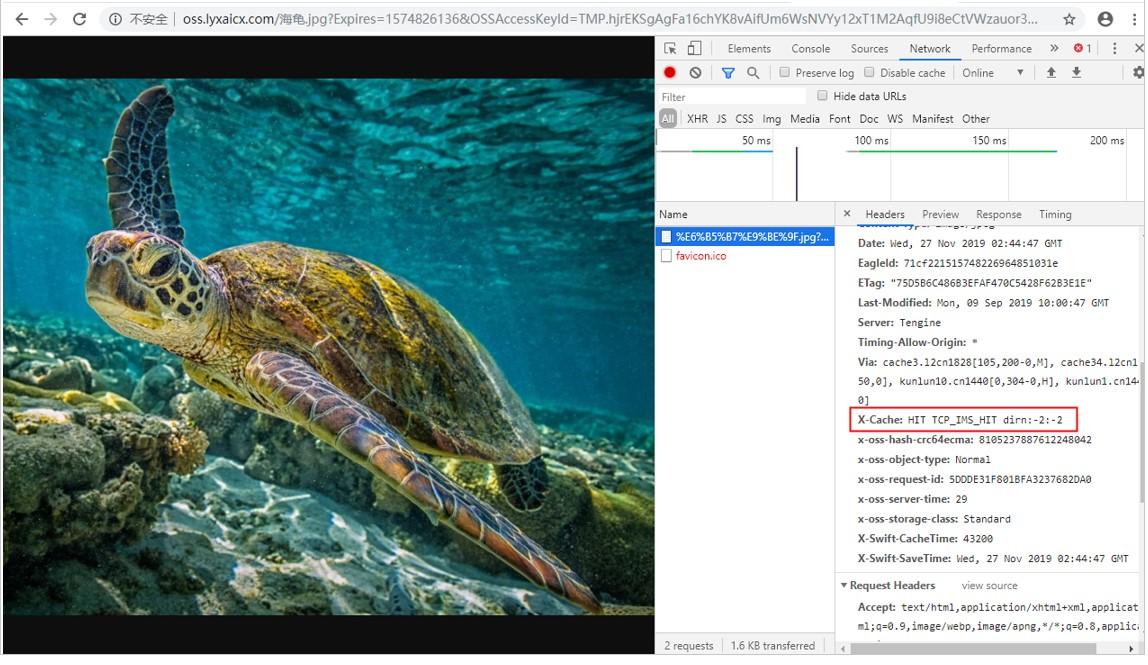Switch to Sources tab
The height and width of the screenshot is (665, 1148).
point(869,48)
